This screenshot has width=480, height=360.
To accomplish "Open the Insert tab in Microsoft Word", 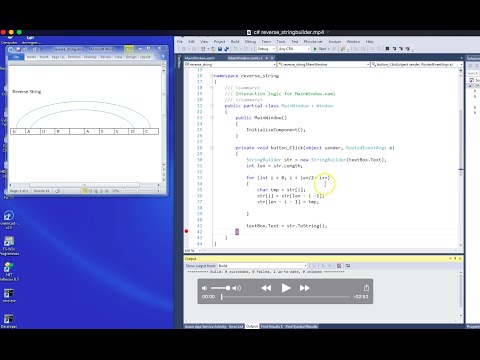I will tap(44, 57).
